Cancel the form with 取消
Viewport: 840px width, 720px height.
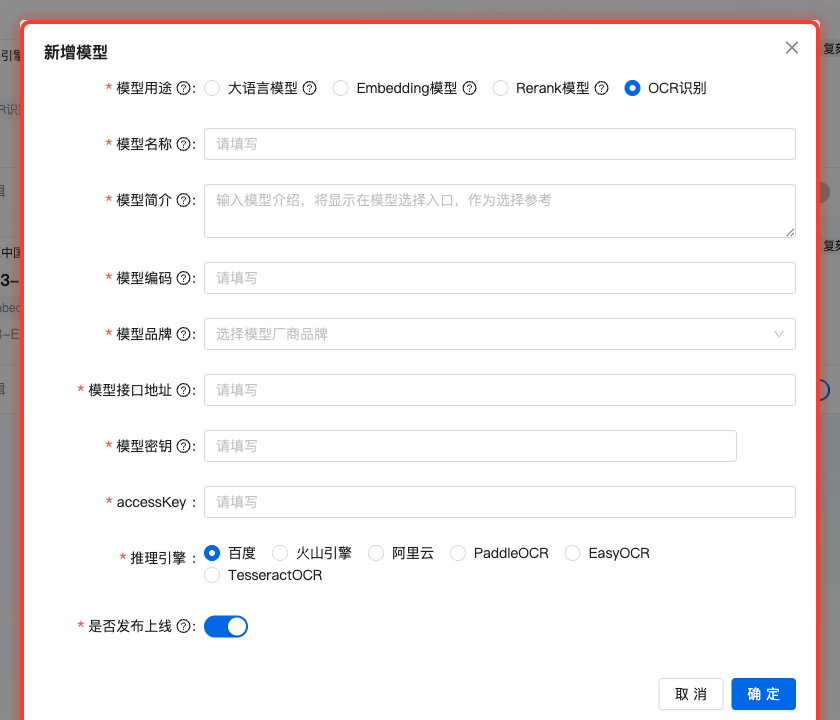690,693
